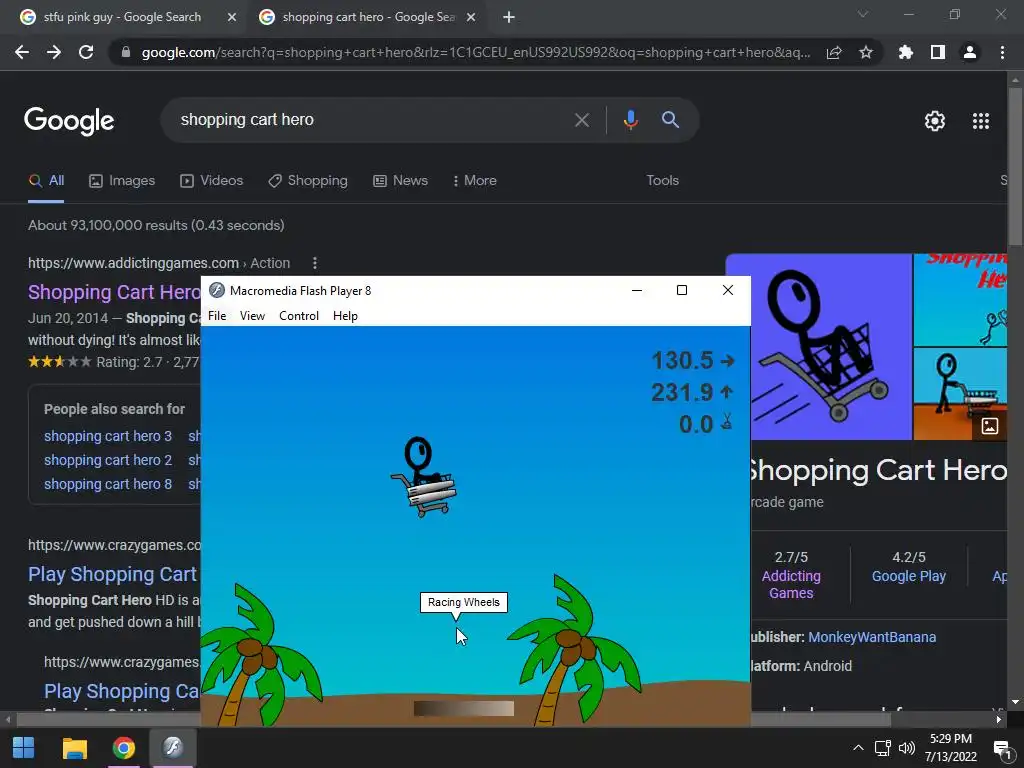This screenshot has width=1024, height=768.
Task: Click the Flash Player title bar icon
Action: 217,291
